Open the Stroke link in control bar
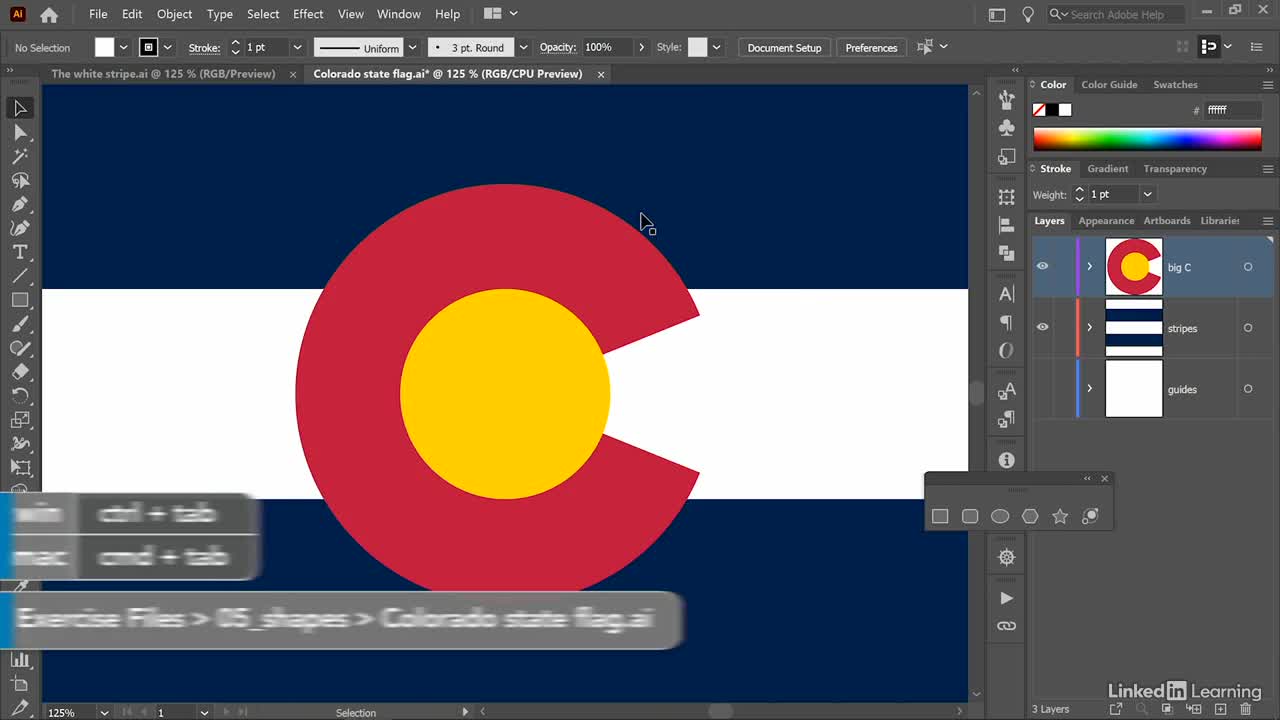Image resolution: width=1280 pixels, height=720 pixels. pyautogui.click(x=204, y=48)
